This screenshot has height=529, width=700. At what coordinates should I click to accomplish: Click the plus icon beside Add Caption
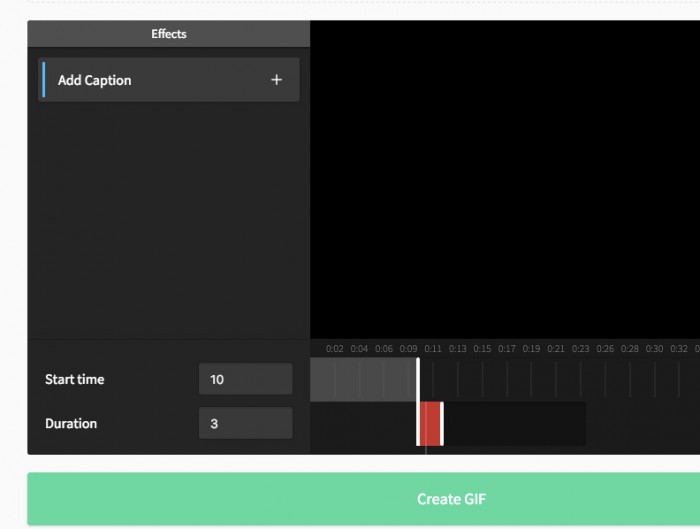tap(276, 80)
